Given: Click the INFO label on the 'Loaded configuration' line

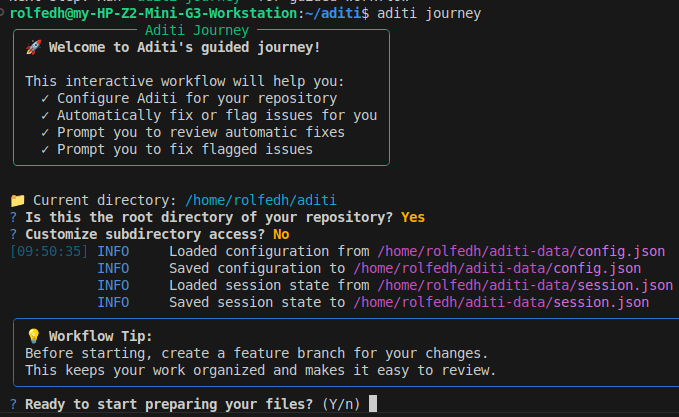Looking at the screenshot, I should pyautogui.click(x=113, y=251).
